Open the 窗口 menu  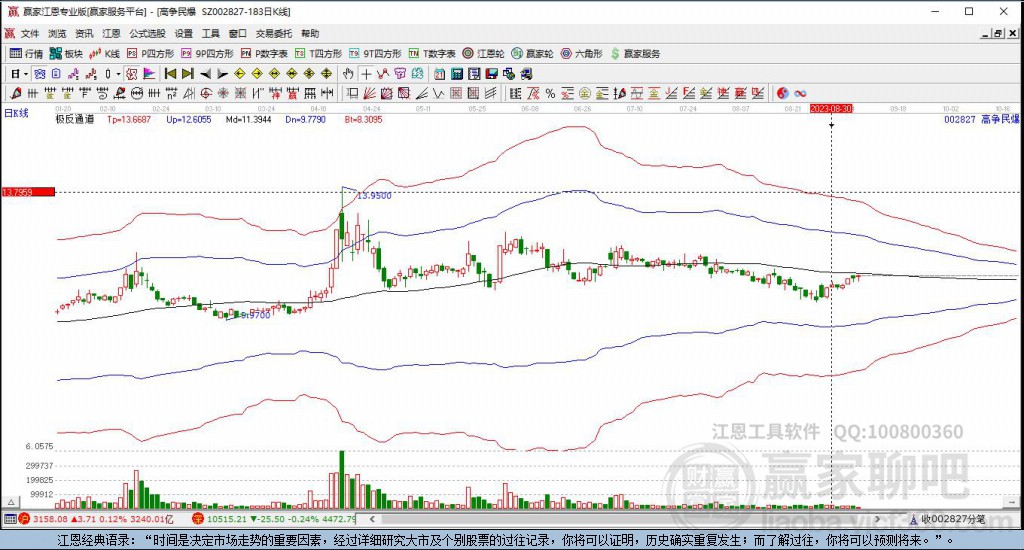(x=238, y=33)
